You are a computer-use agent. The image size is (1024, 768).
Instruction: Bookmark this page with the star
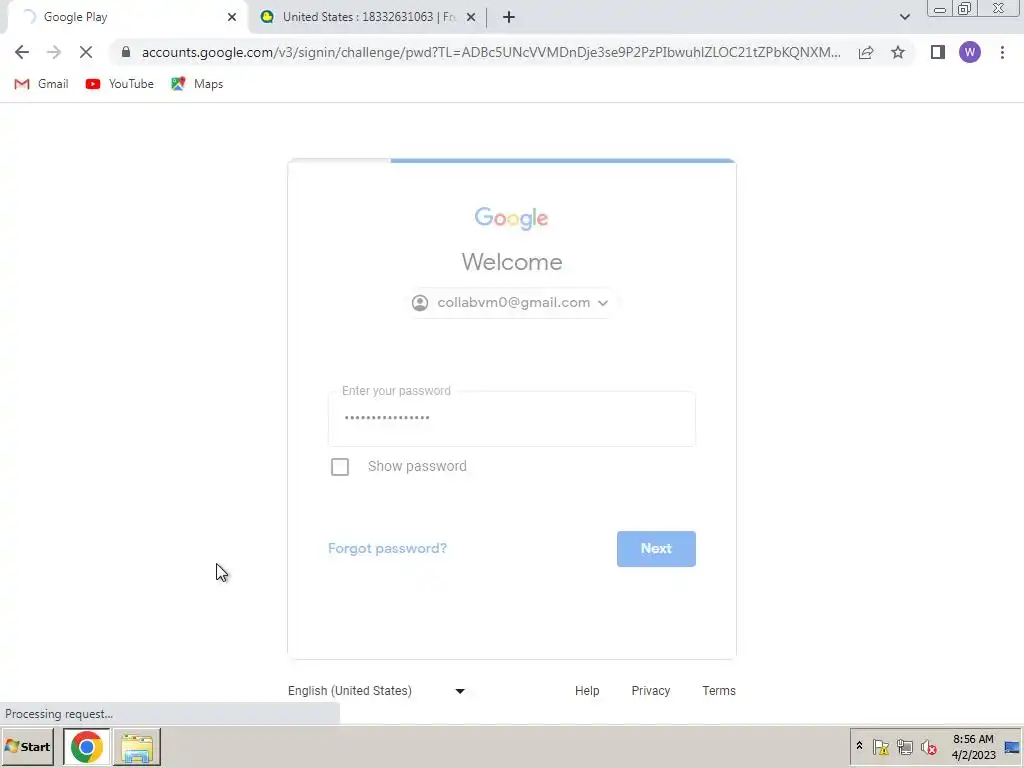coord(898,52)
